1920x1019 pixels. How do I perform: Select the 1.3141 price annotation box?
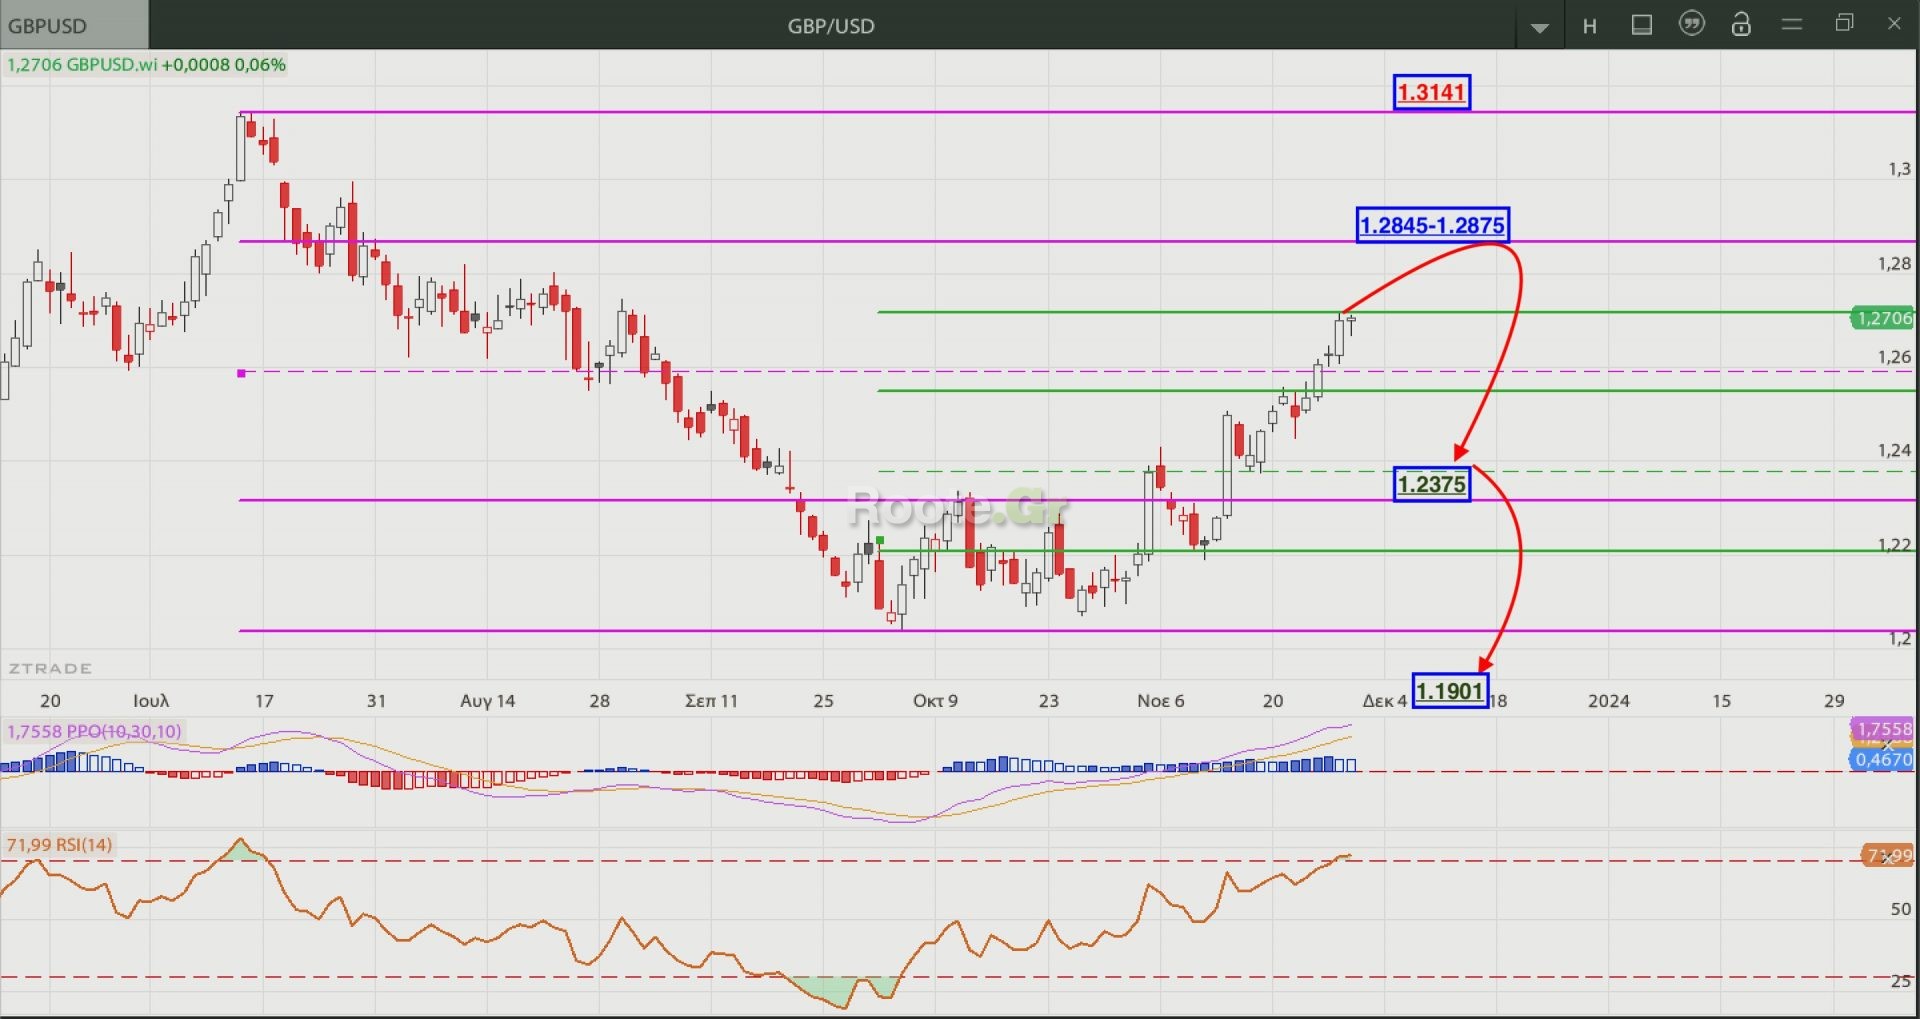tap(1431, 92)
